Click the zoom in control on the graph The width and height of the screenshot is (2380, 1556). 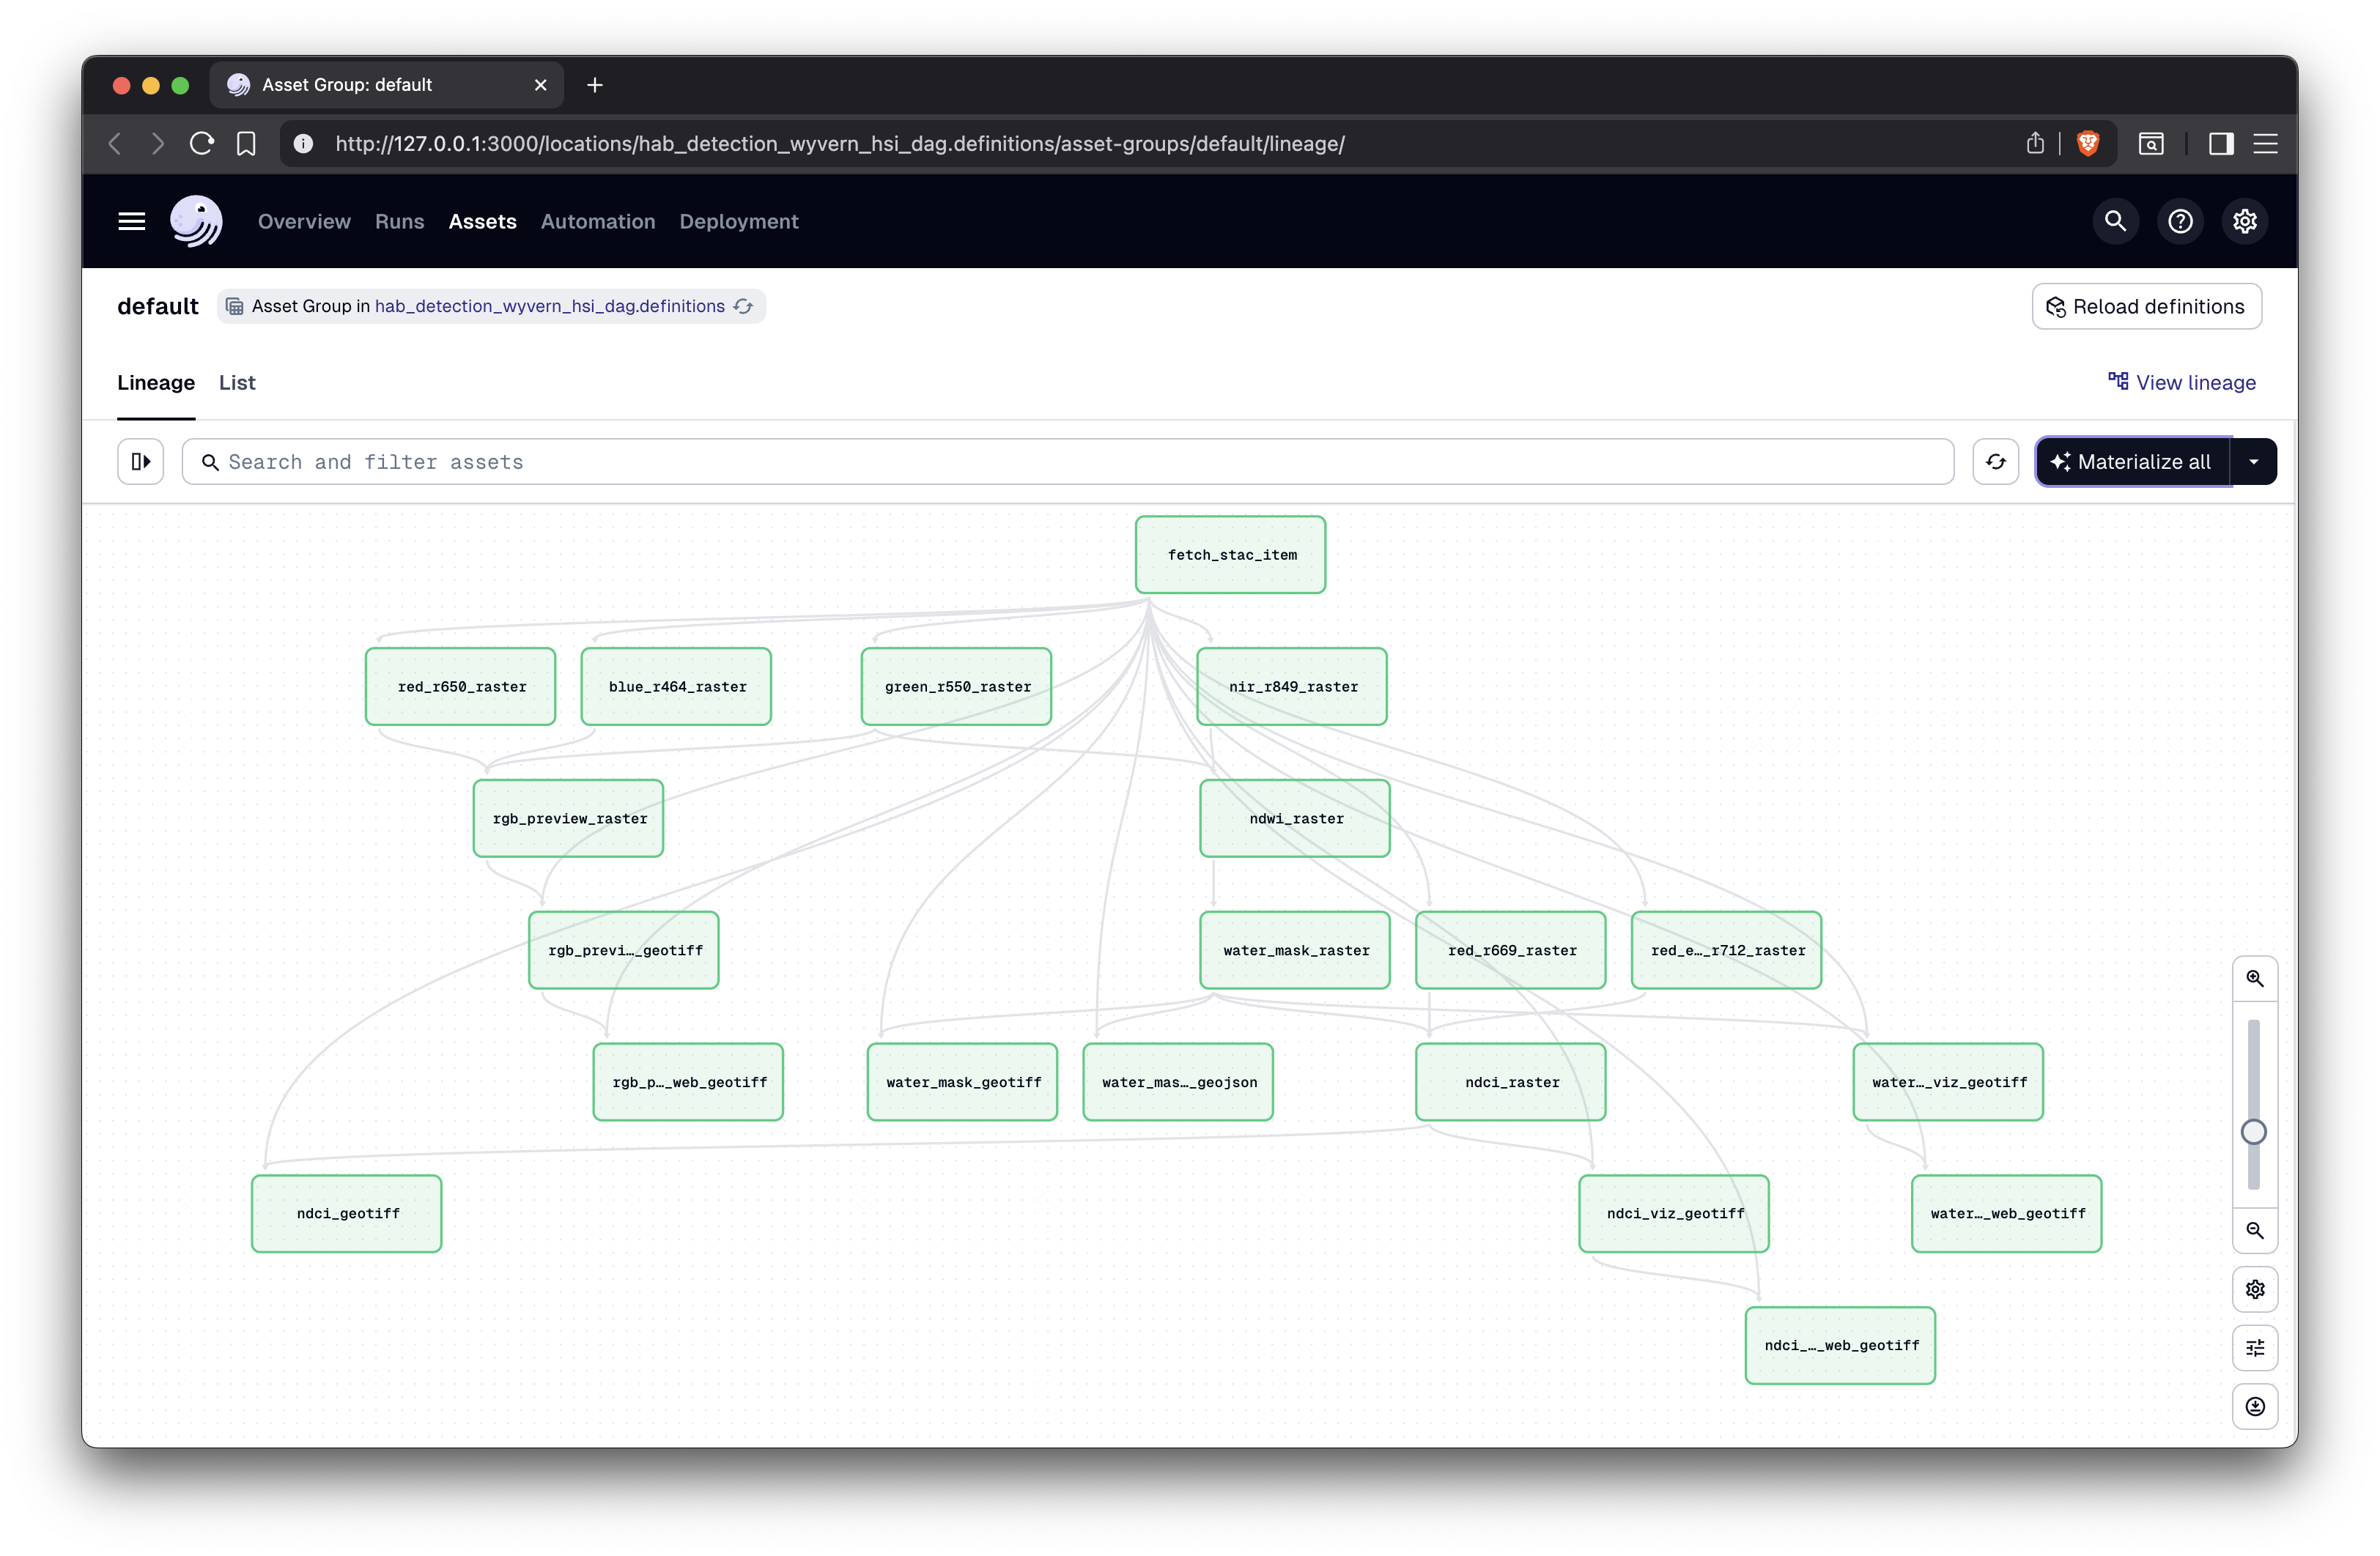(2255, 978)
